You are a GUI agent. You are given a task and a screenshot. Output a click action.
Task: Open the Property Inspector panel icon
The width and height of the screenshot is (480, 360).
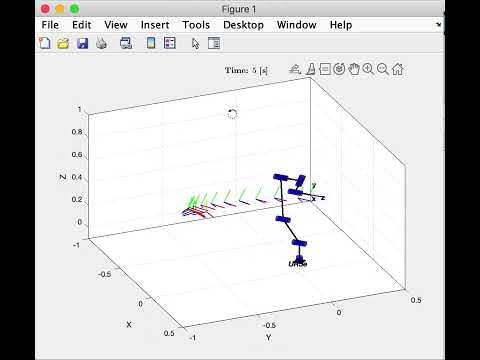214,43
